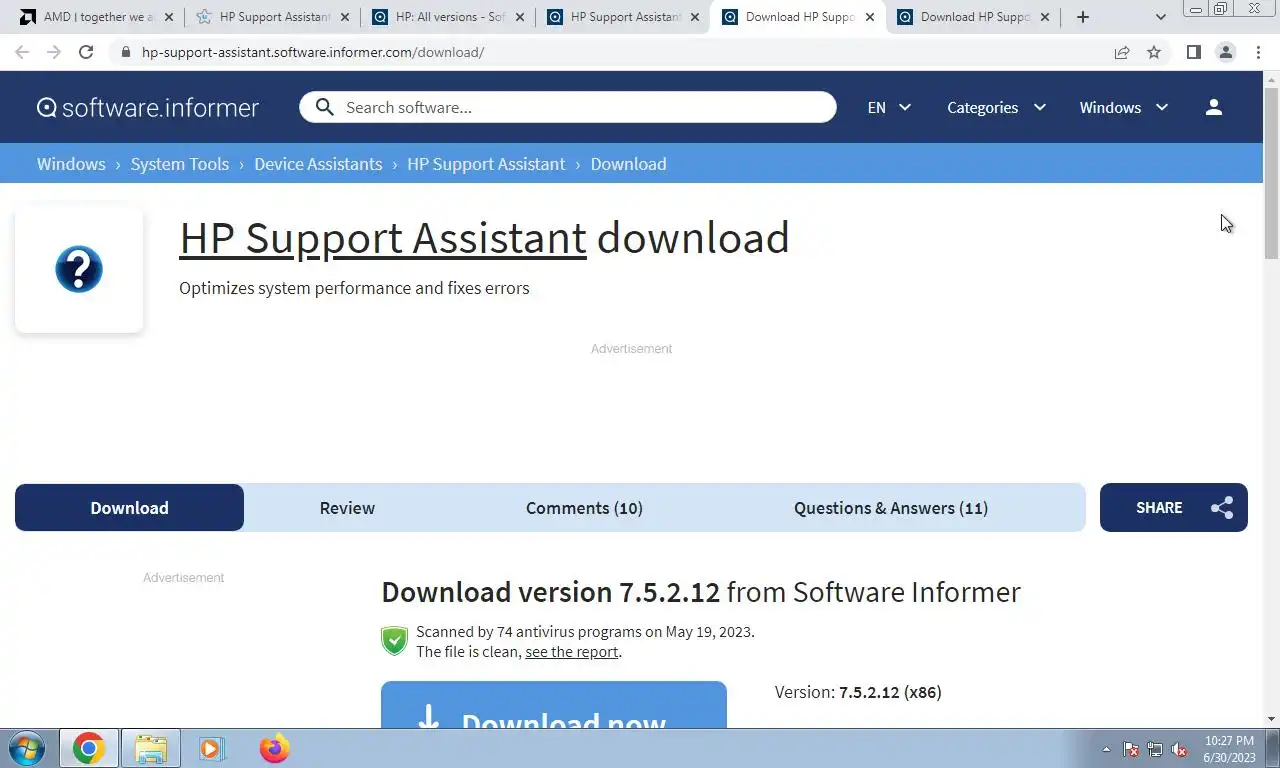Click the network tray icon

pyautogui.click(x=1155, y=749)
